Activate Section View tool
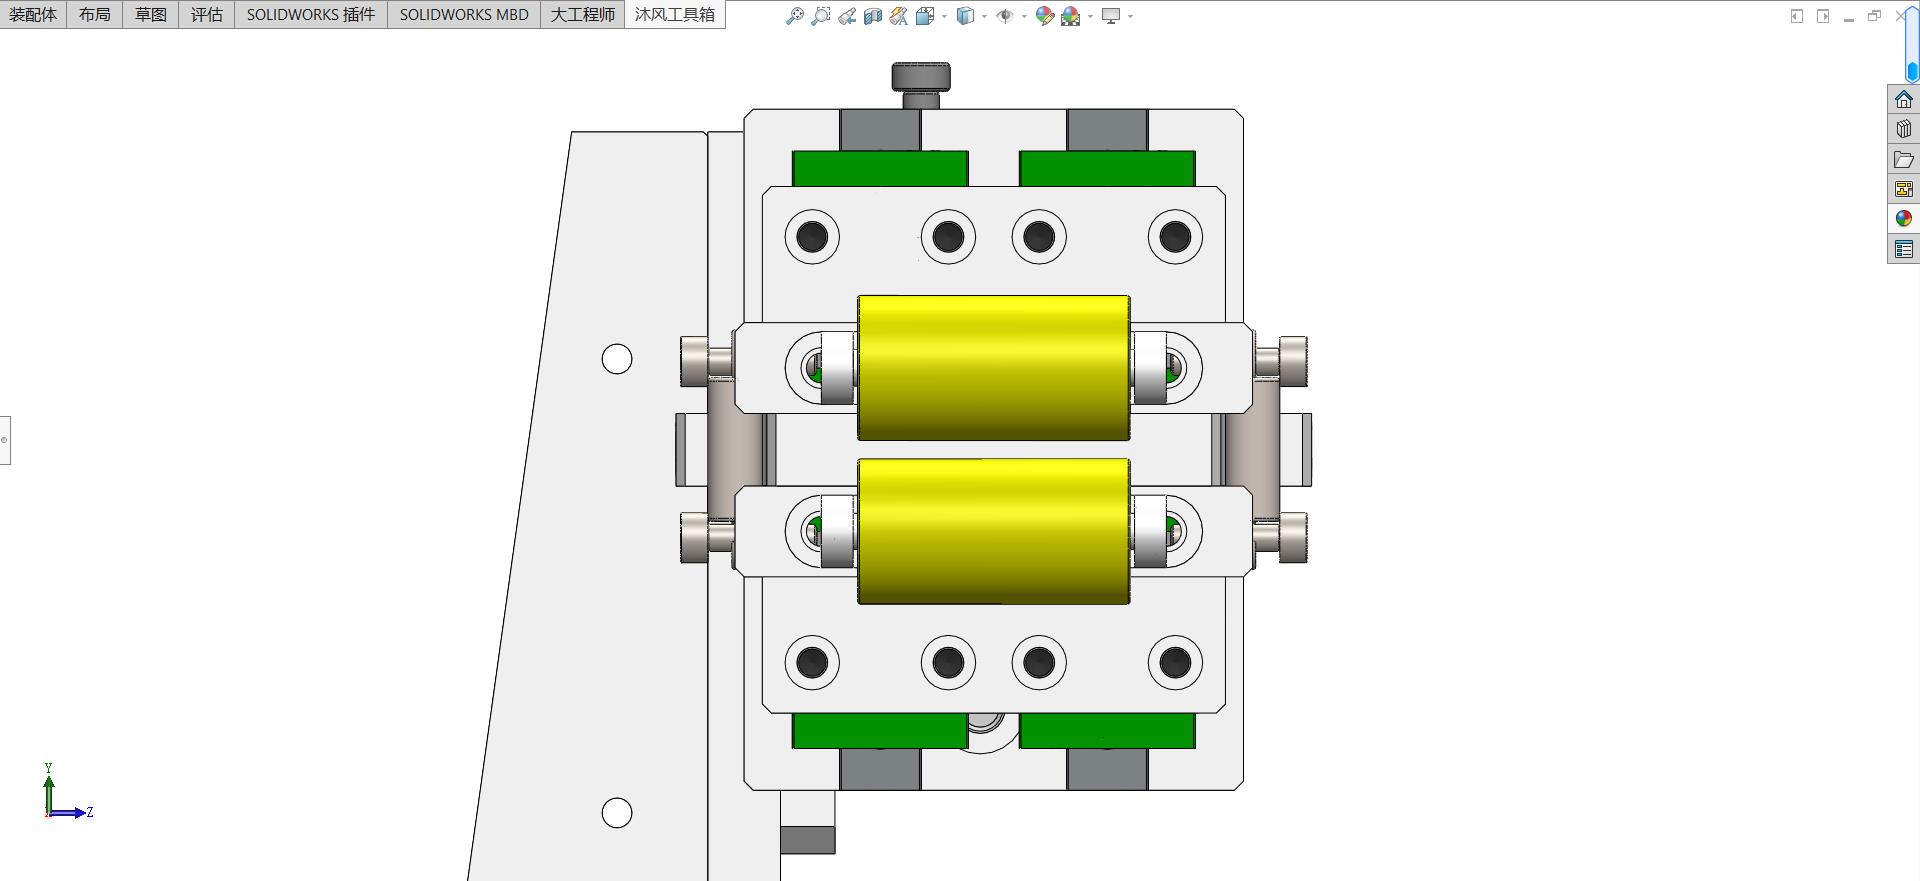This screenshot has height=881, width=1920. pos(873,16)
